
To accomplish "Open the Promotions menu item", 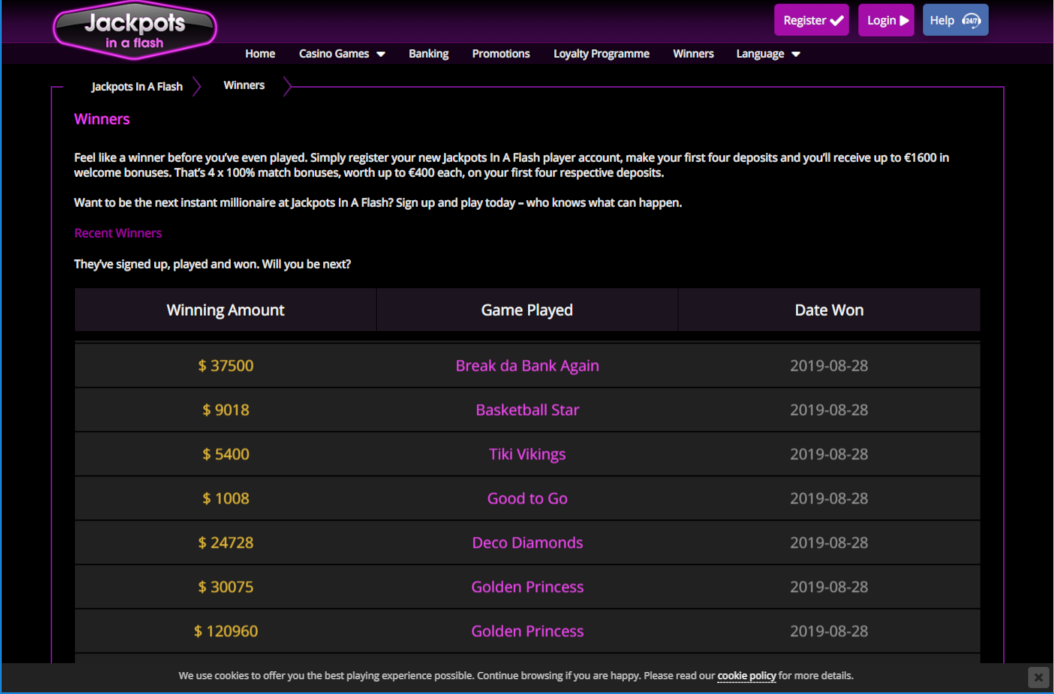I will click(x=501, y=54).
